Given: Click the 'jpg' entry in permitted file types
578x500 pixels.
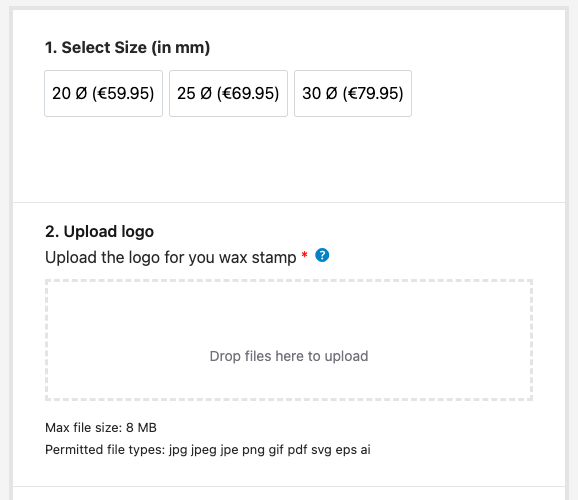Looking at the screenshot, I should pos(178,451).
